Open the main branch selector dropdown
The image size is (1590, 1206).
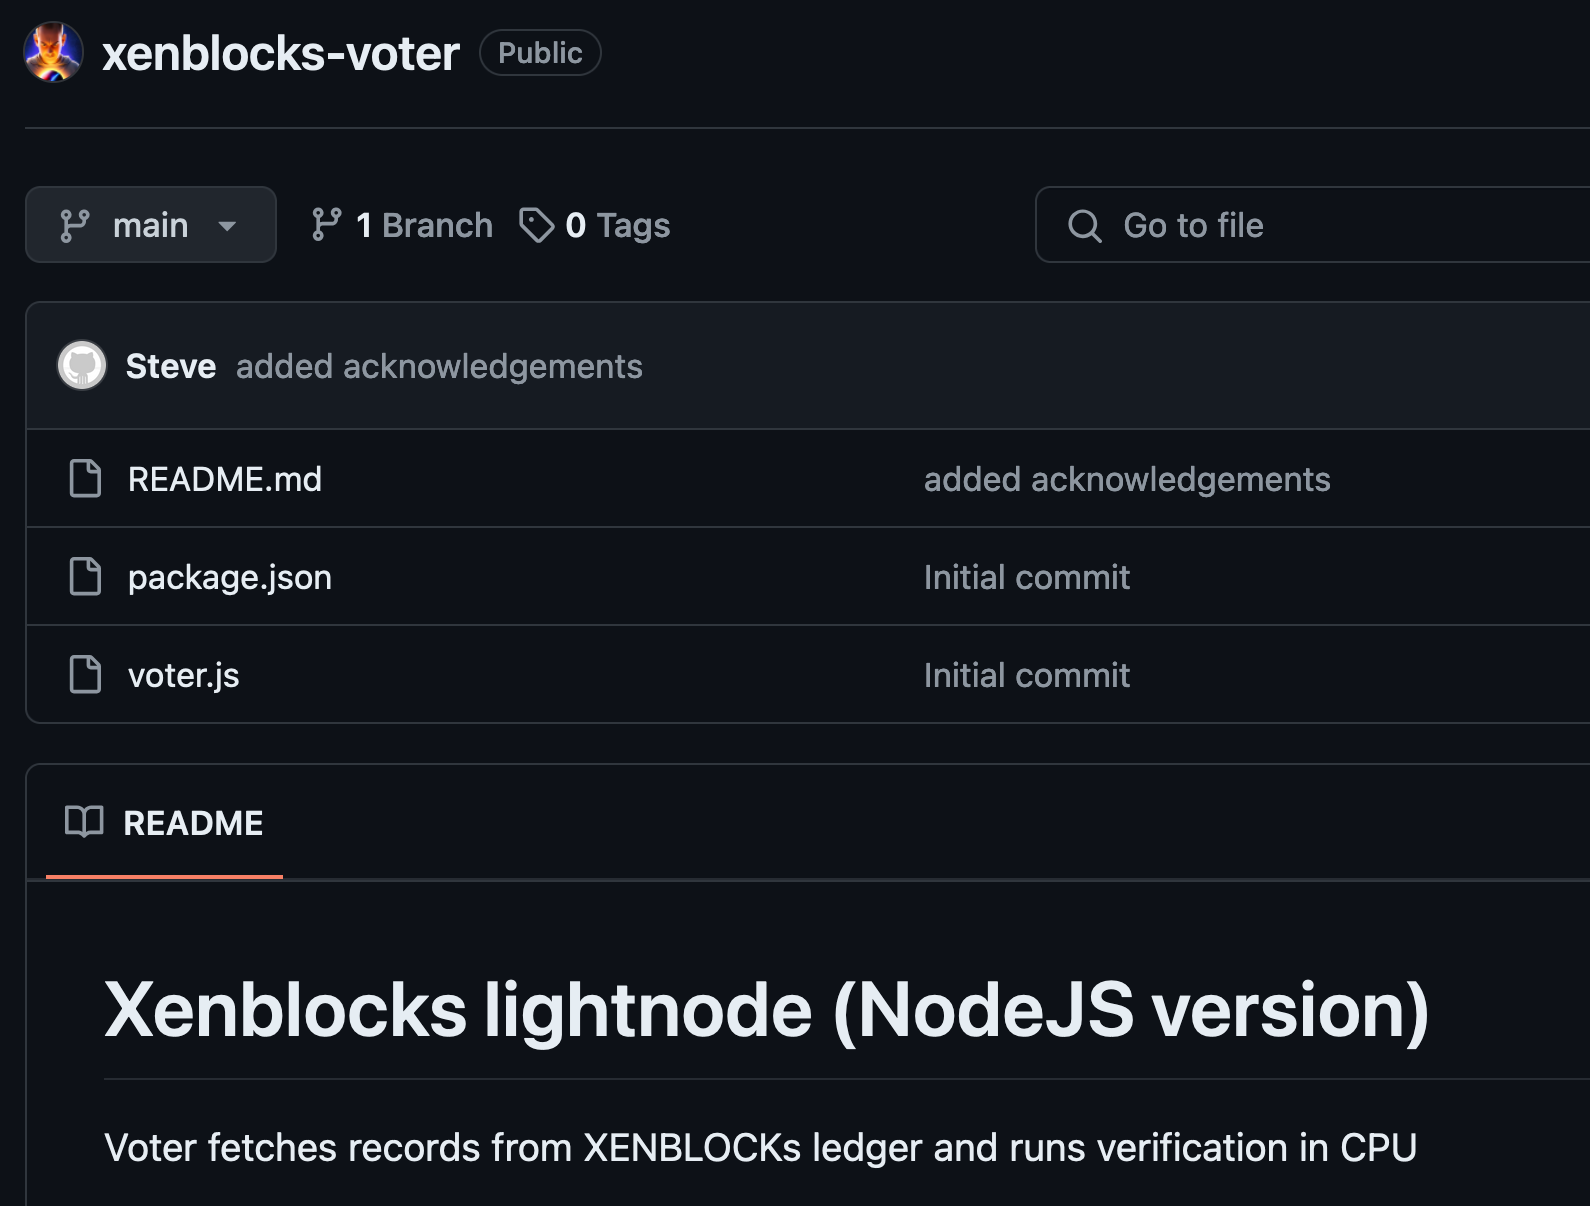pyautogui.click(x=150, y=225)
